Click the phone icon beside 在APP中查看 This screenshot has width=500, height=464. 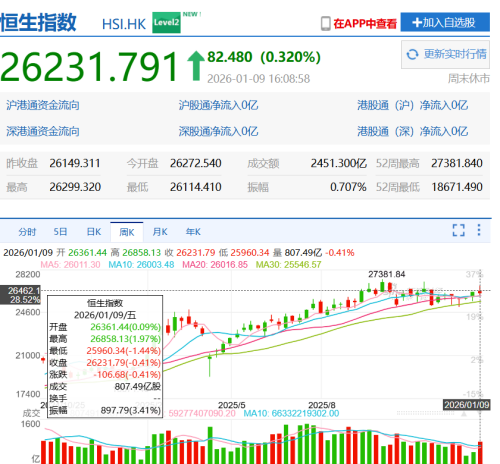pos(326,23)
